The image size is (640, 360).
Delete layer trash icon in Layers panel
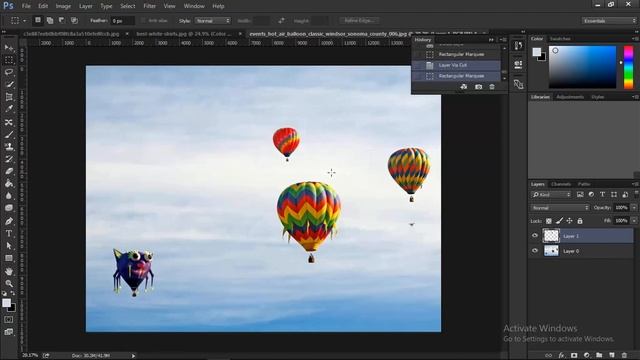(624, 356)
